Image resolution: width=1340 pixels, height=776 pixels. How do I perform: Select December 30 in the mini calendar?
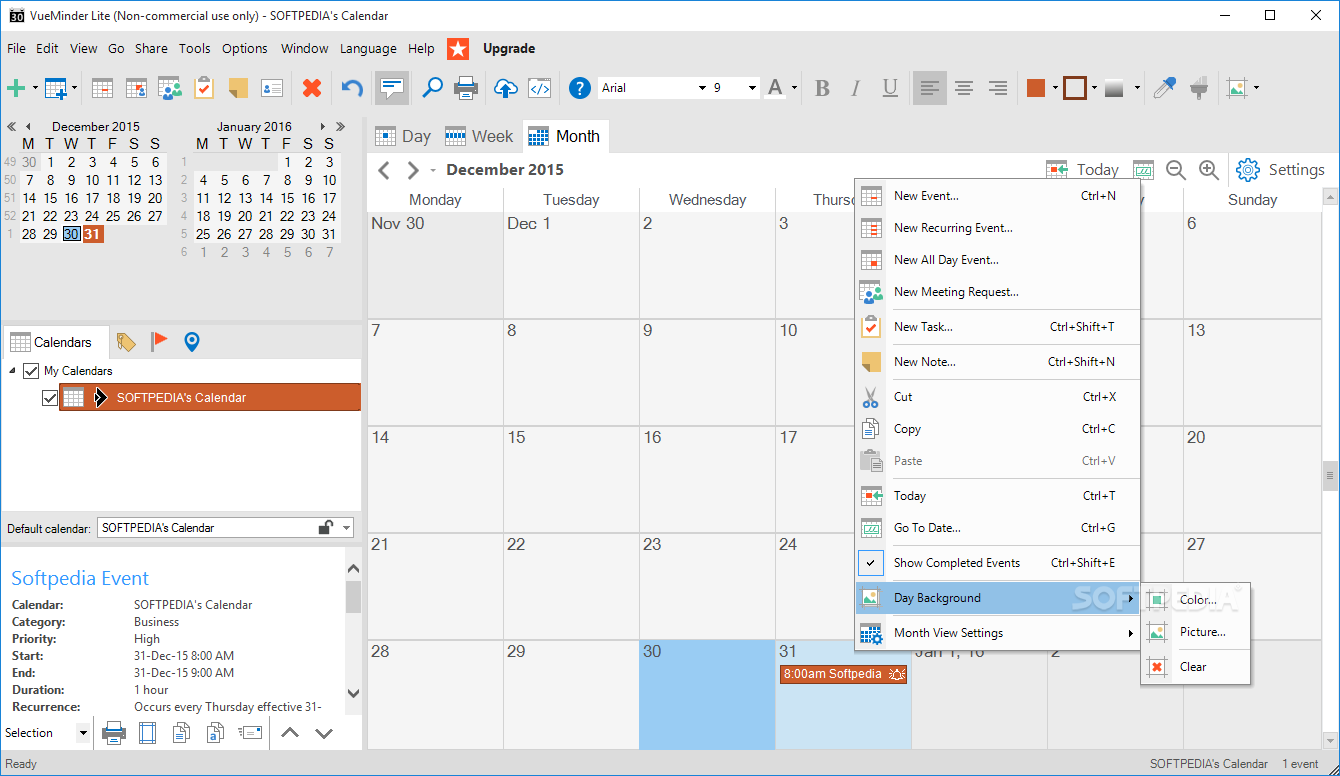click(x=71, y=234)
